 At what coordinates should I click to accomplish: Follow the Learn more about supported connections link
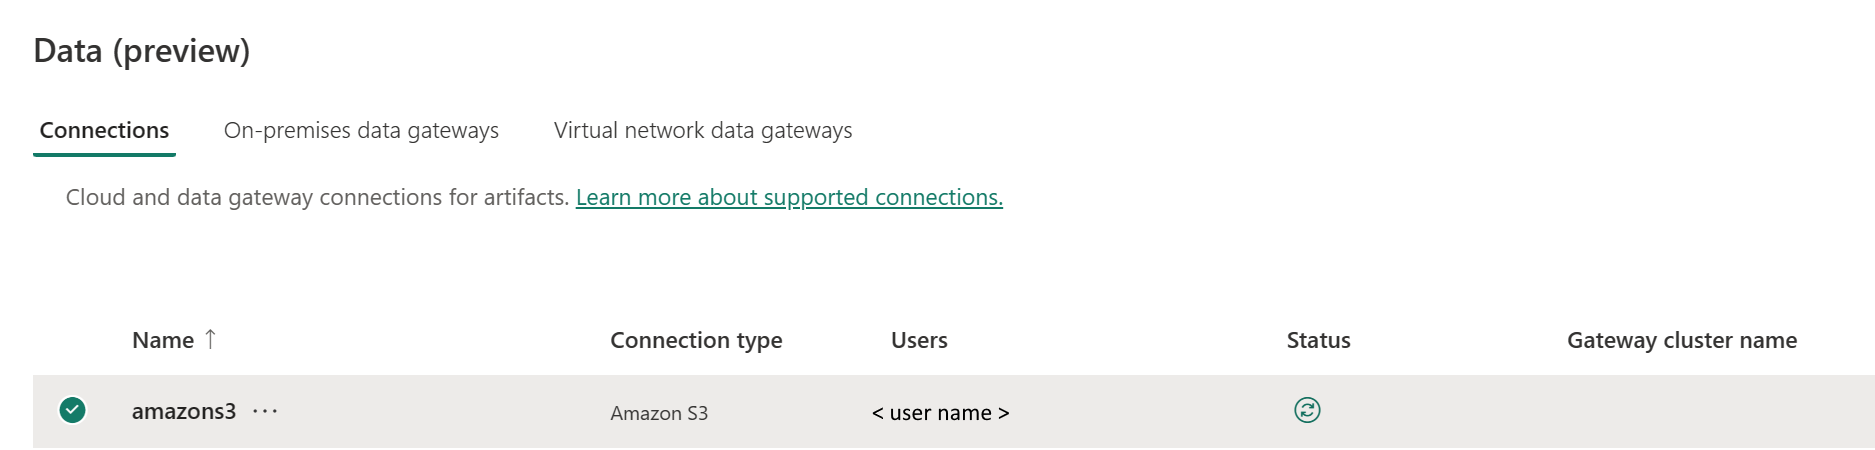(x=789, y=198)
